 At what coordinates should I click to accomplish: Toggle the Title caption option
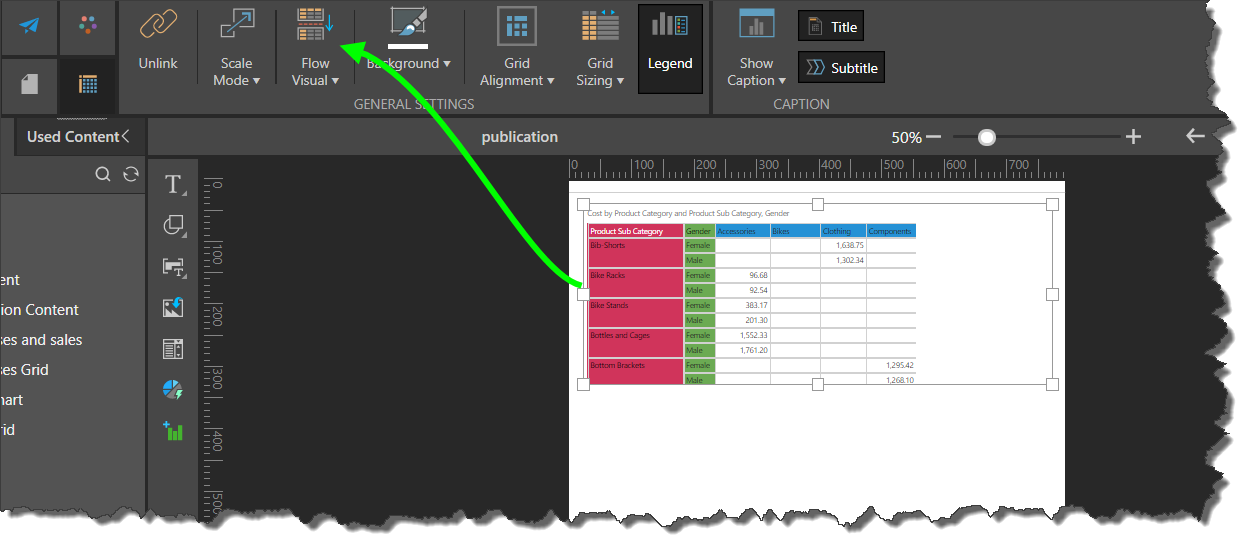tap(831, 27)
